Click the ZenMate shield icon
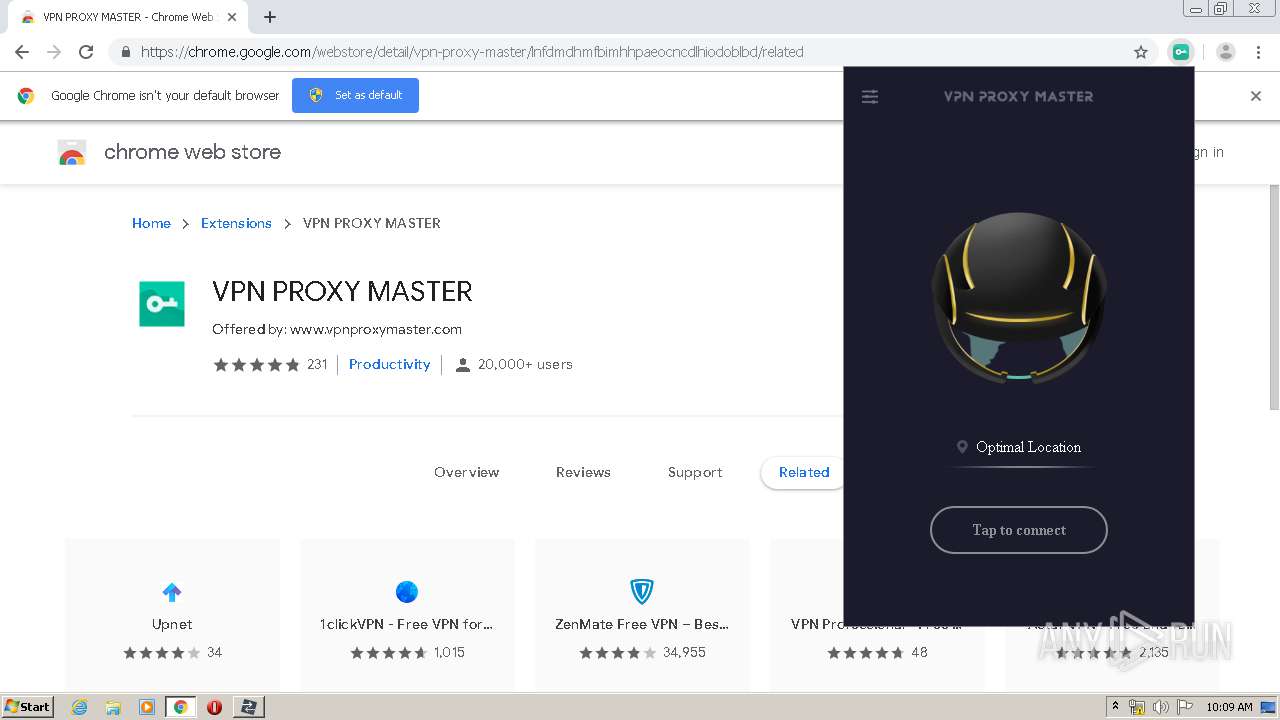 [x=642, y=591]
